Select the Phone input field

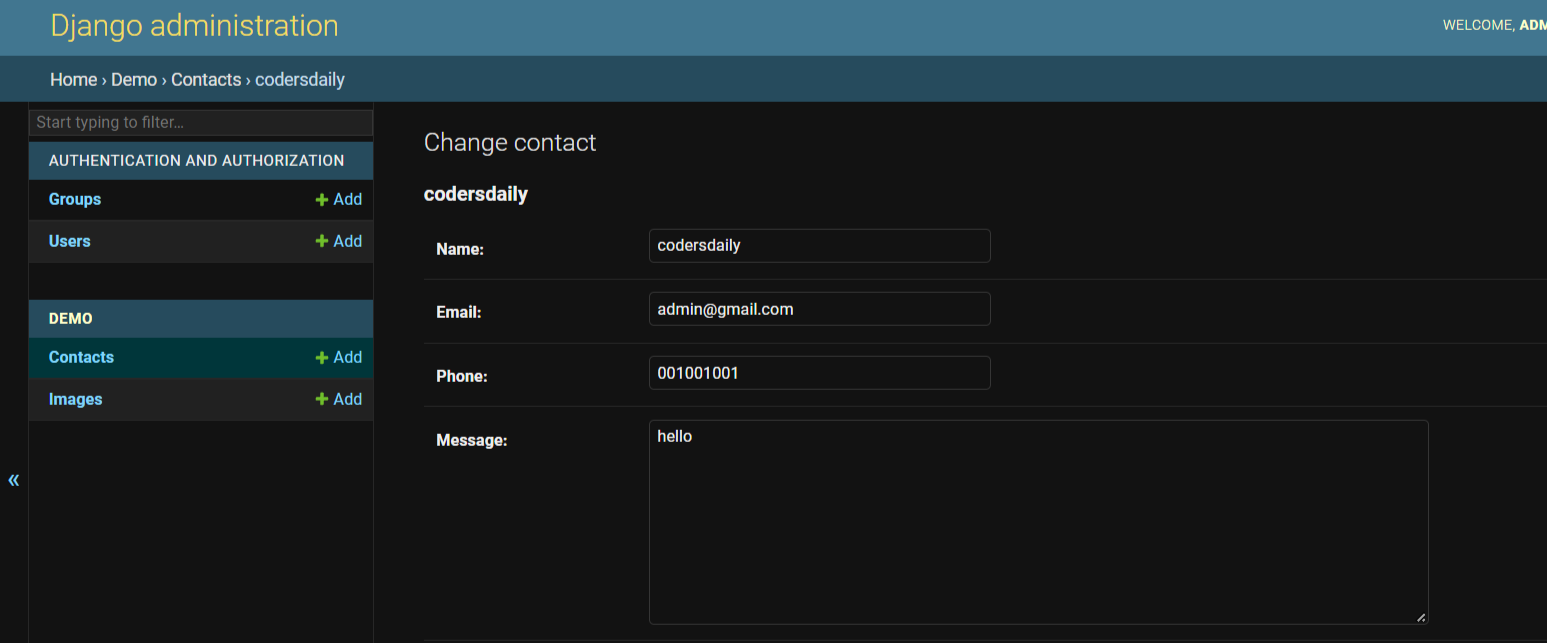pyautogui.click(x=819, y=373)
